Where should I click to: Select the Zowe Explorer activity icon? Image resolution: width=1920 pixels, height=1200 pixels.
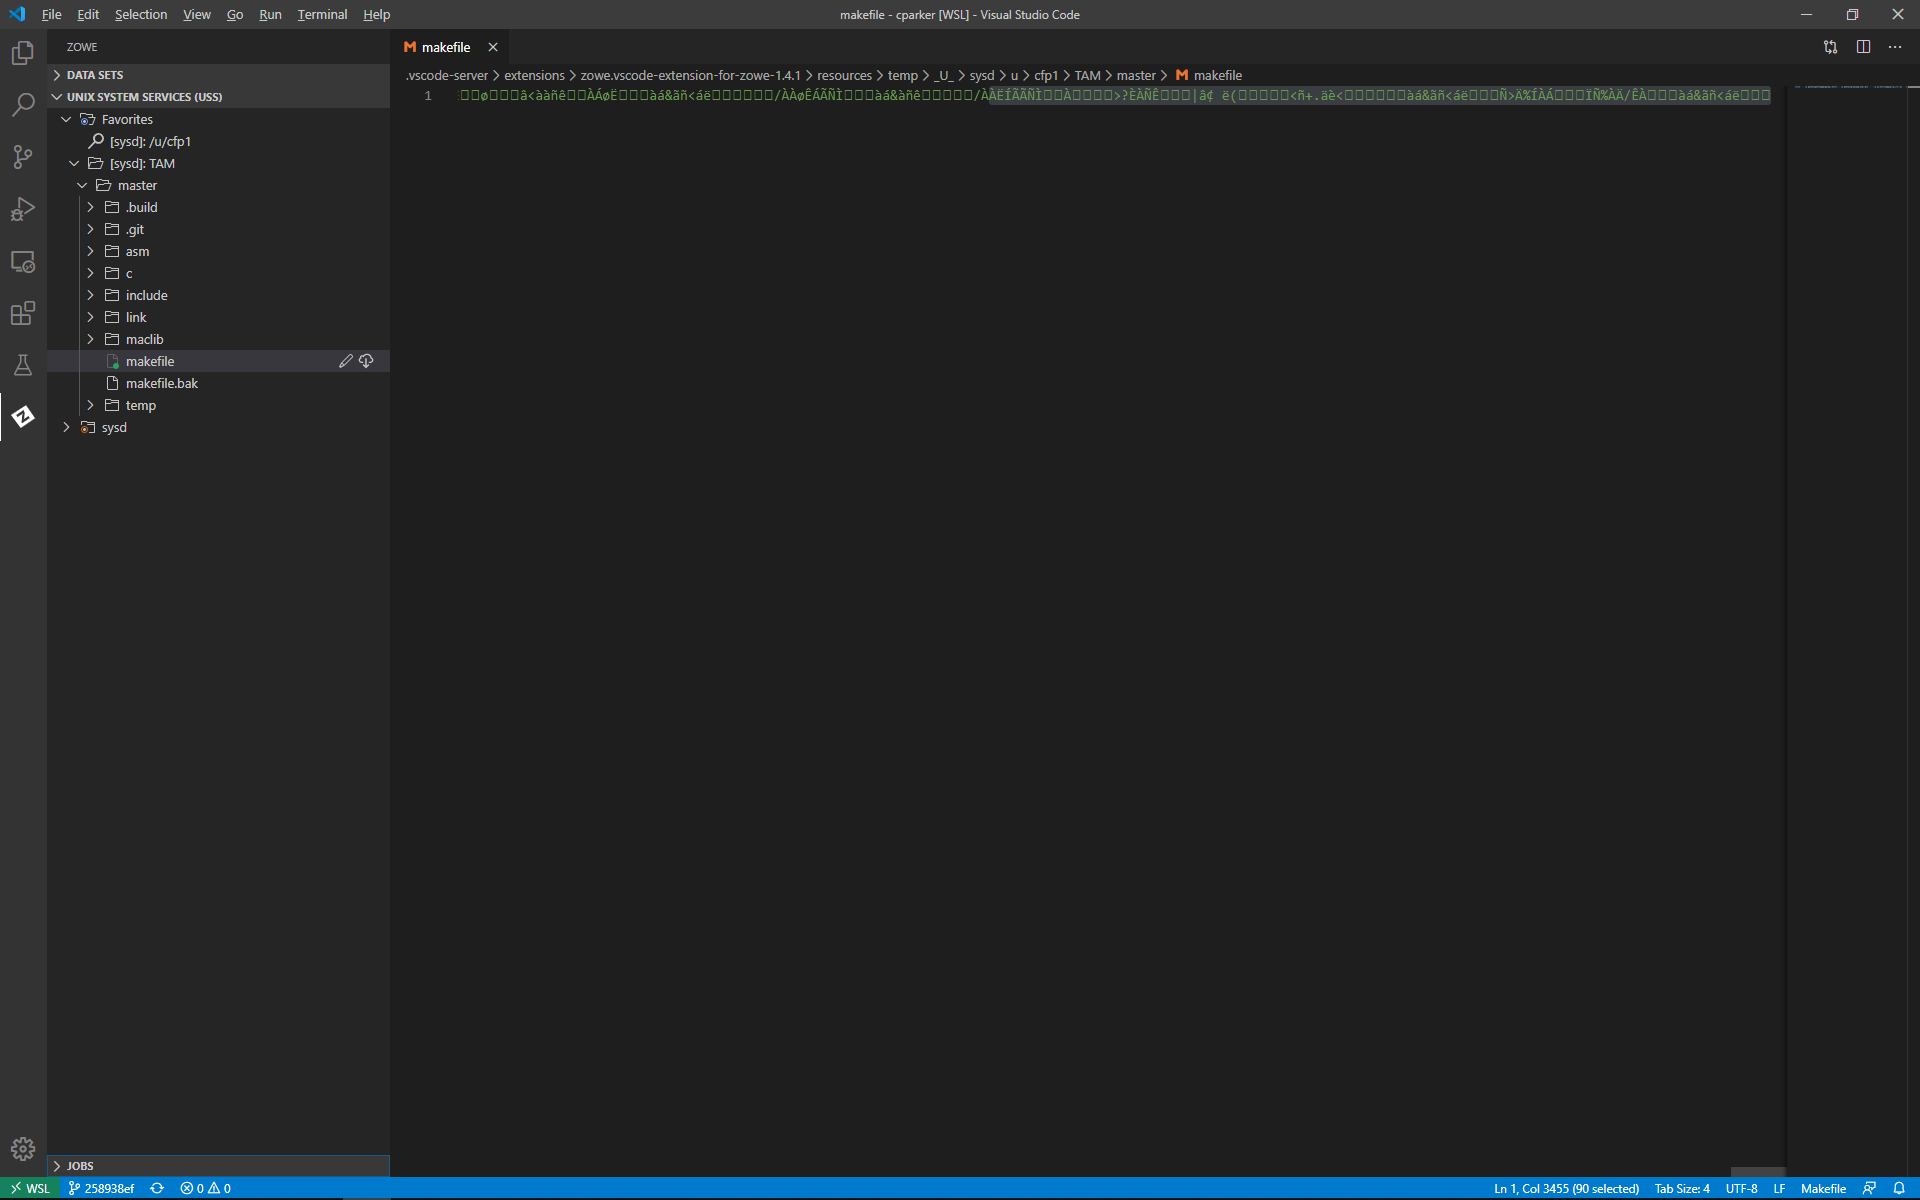coord(23,417)
